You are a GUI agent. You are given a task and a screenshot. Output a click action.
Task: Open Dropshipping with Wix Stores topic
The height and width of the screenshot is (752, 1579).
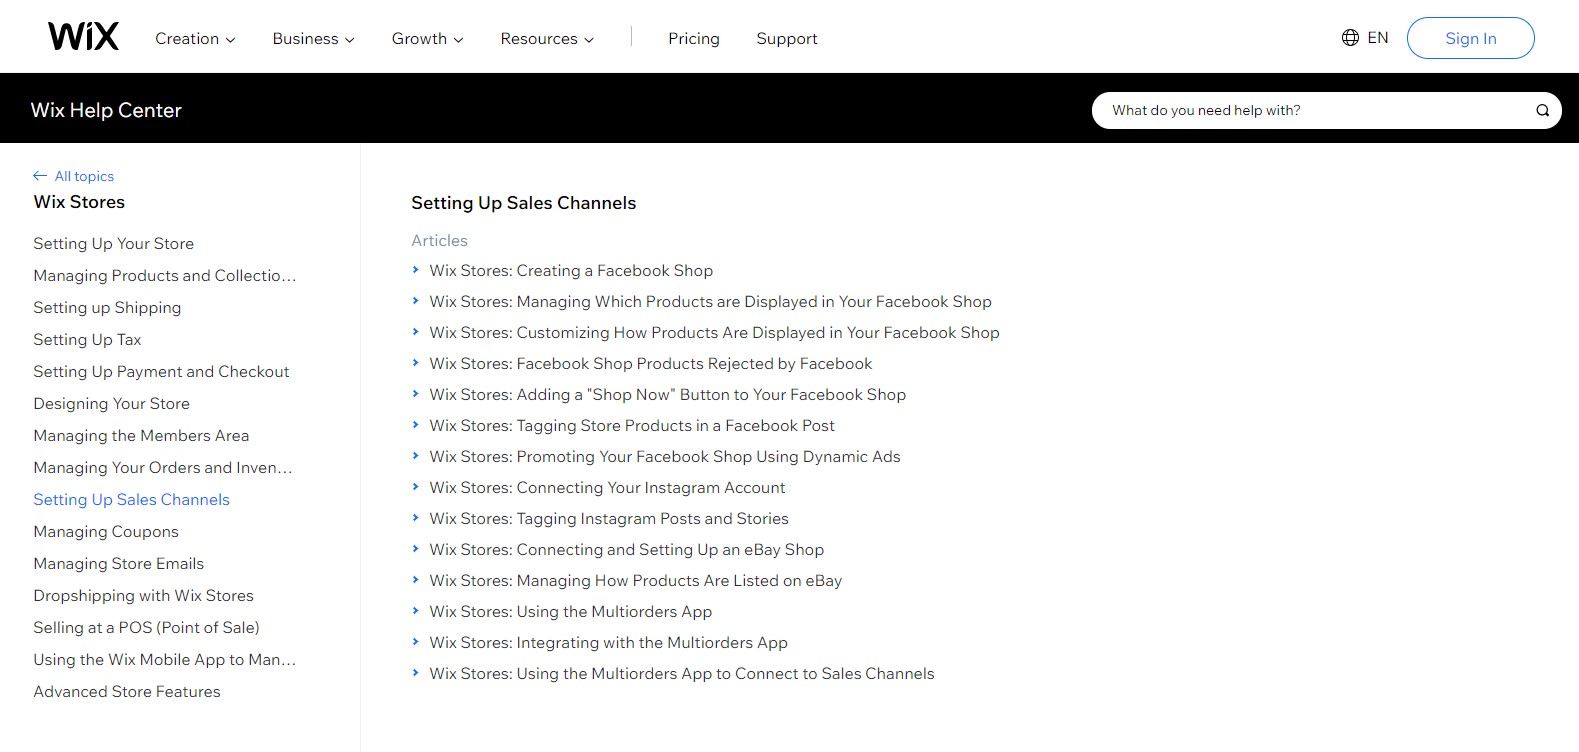(x=143, y=596)
